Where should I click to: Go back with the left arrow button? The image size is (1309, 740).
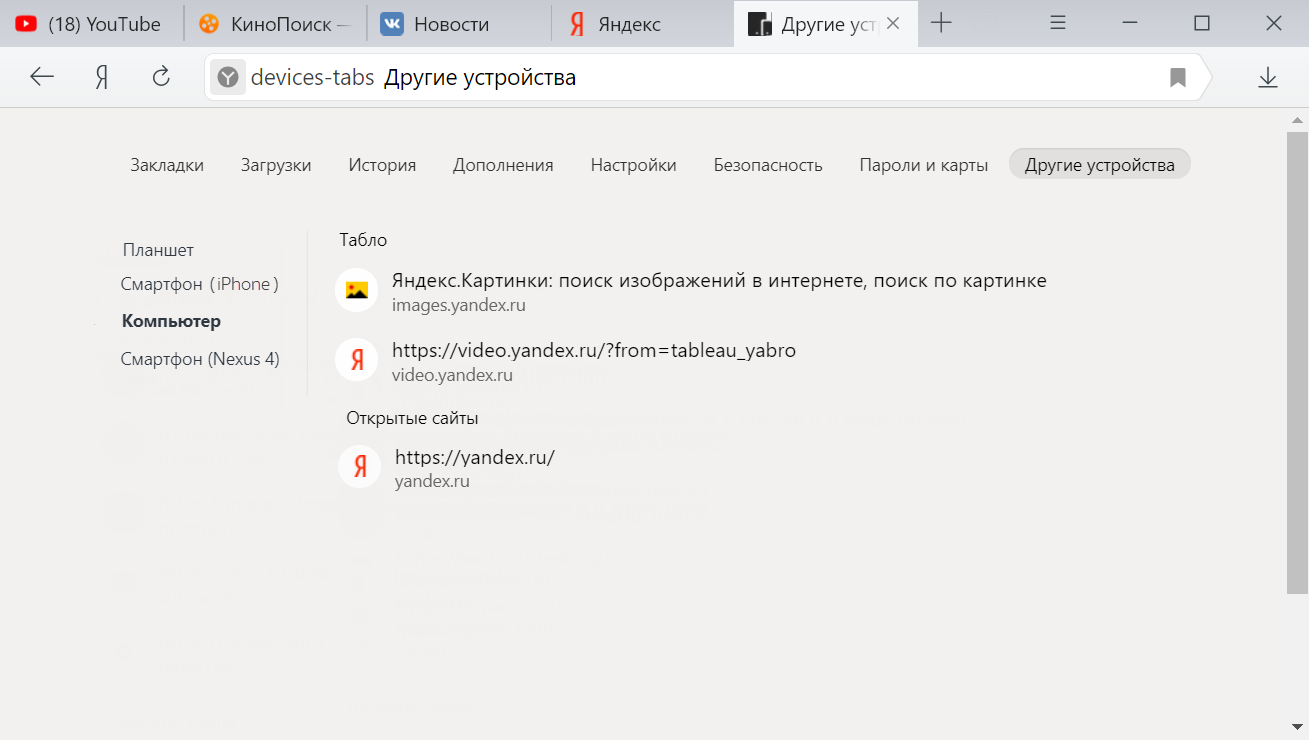42,77
